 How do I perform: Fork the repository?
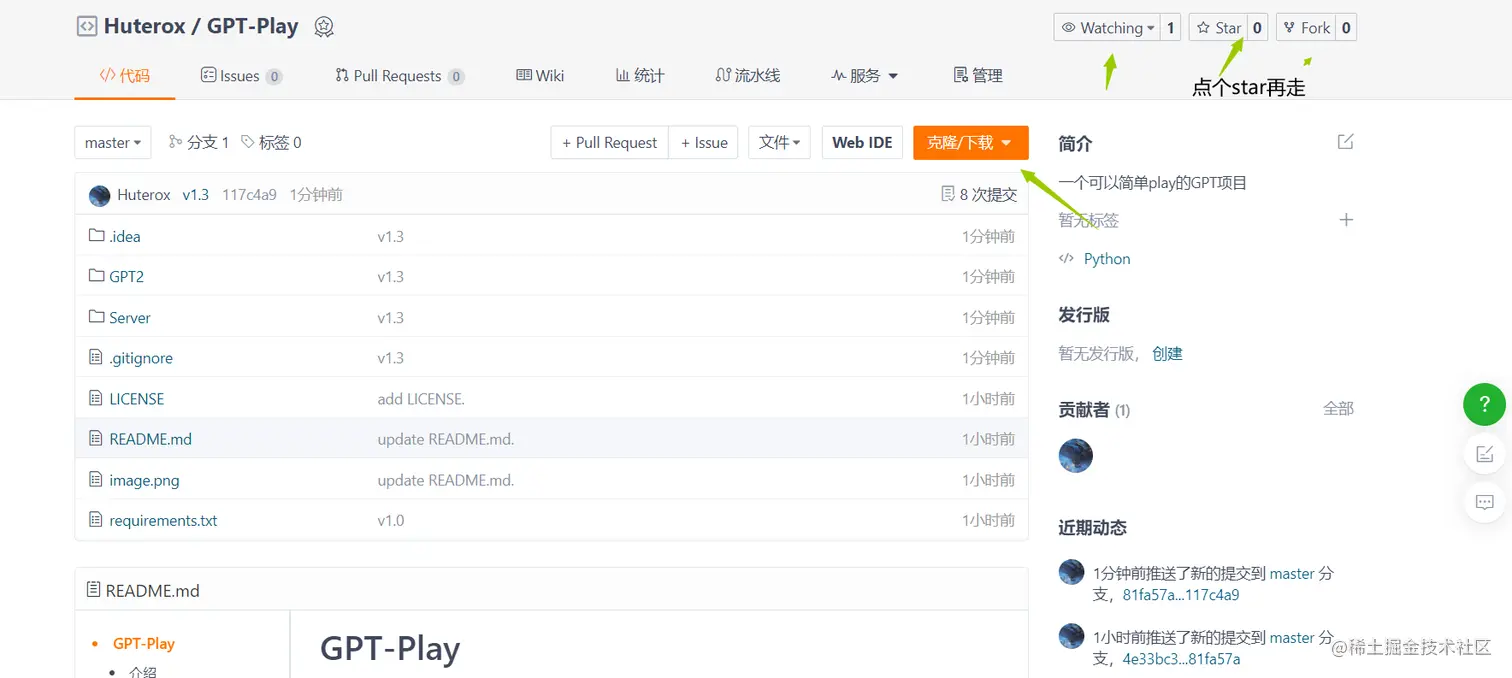point(1306,28)
